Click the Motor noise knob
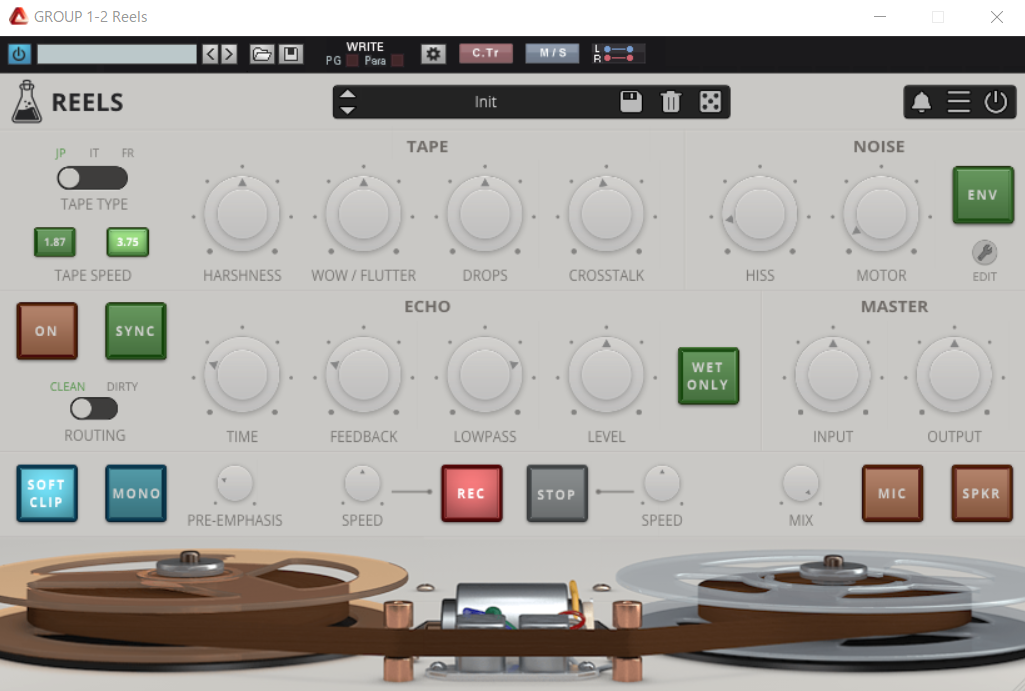 pyautogui.click(x=881, y=214)
